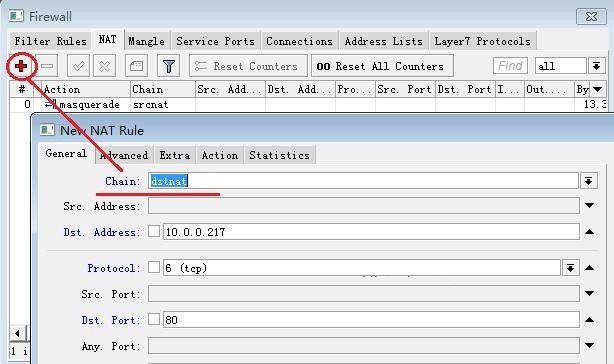Collapse the Dst. Address field
This screenshot has height=364, width=614.
click(589, 232)
